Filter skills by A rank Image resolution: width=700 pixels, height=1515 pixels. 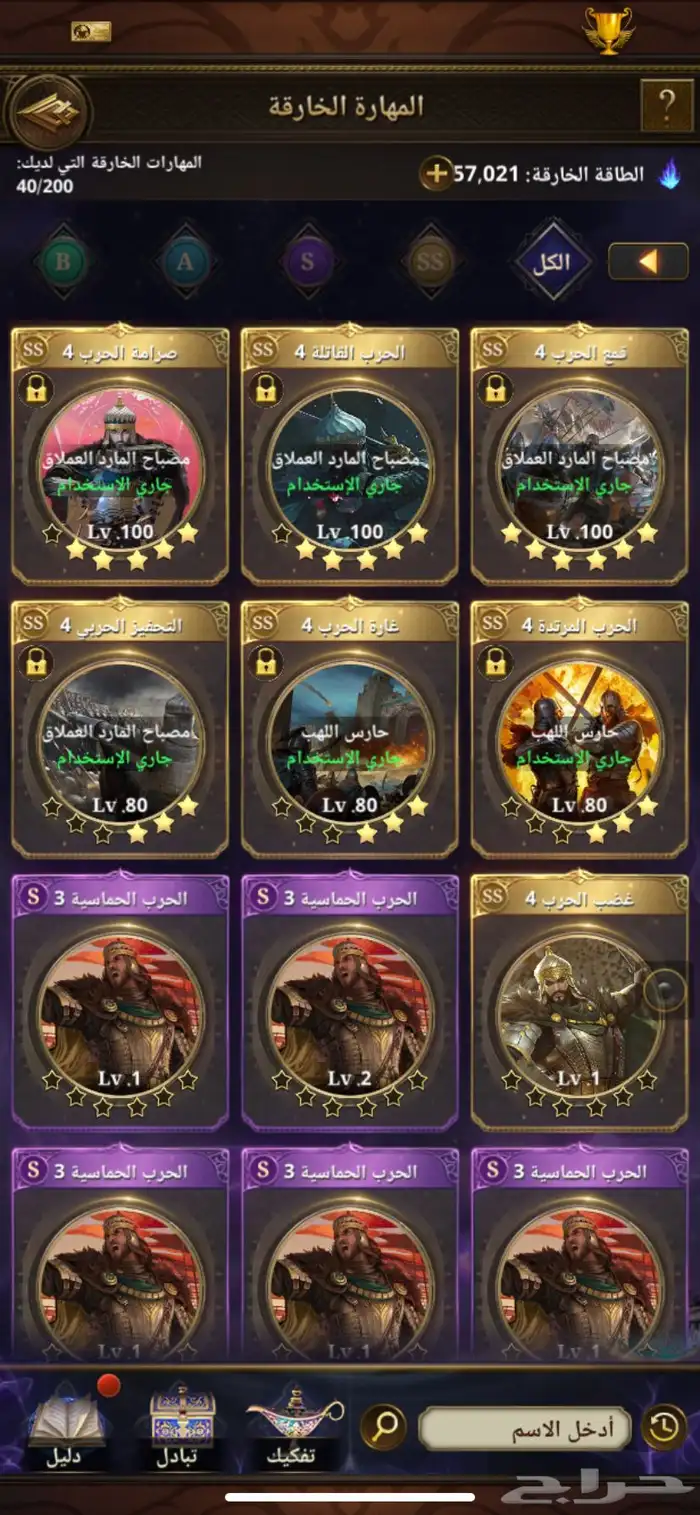tap(186, 262)
